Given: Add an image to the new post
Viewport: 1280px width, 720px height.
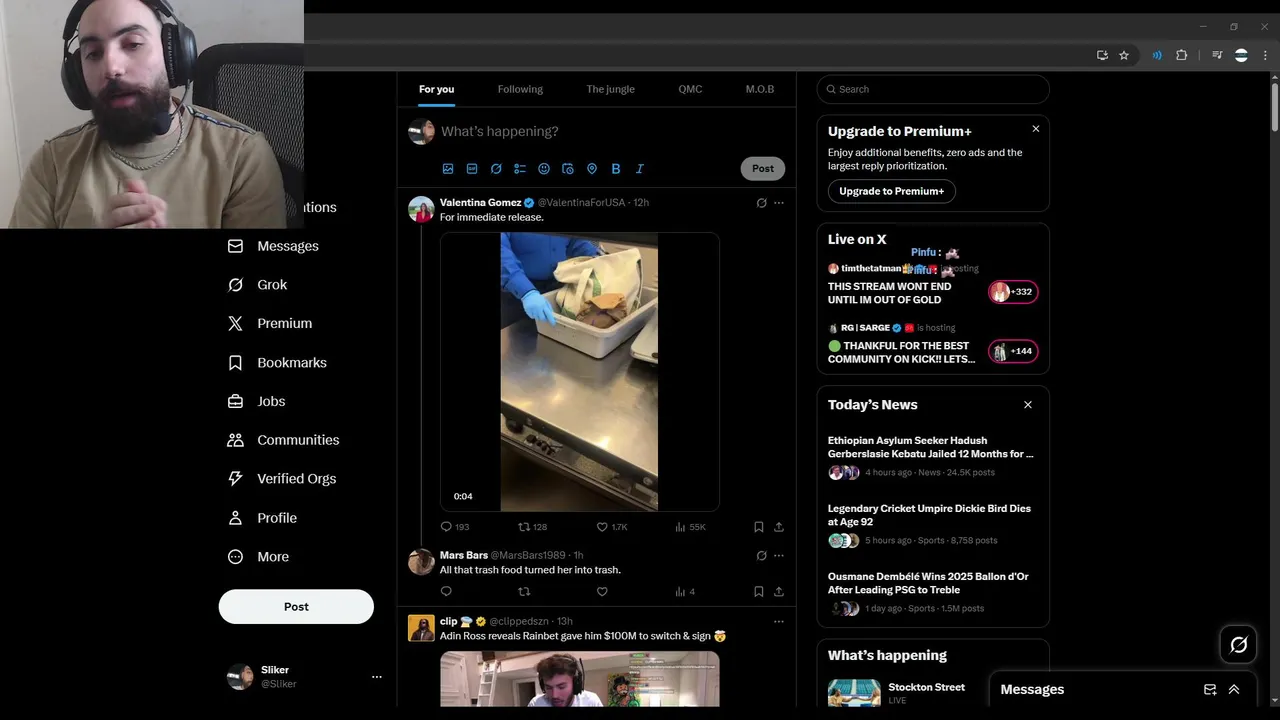Looking at the screenshot, I should [448, 169].
